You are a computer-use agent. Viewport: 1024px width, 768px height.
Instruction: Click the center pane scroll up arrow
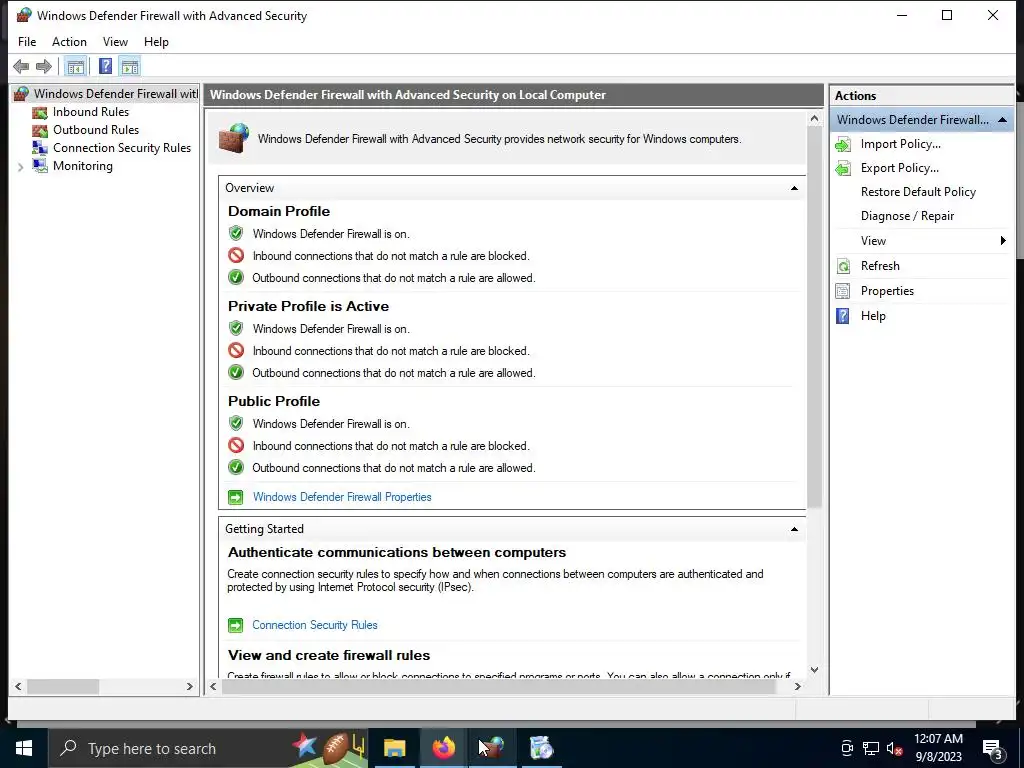[x=814, y=118]
